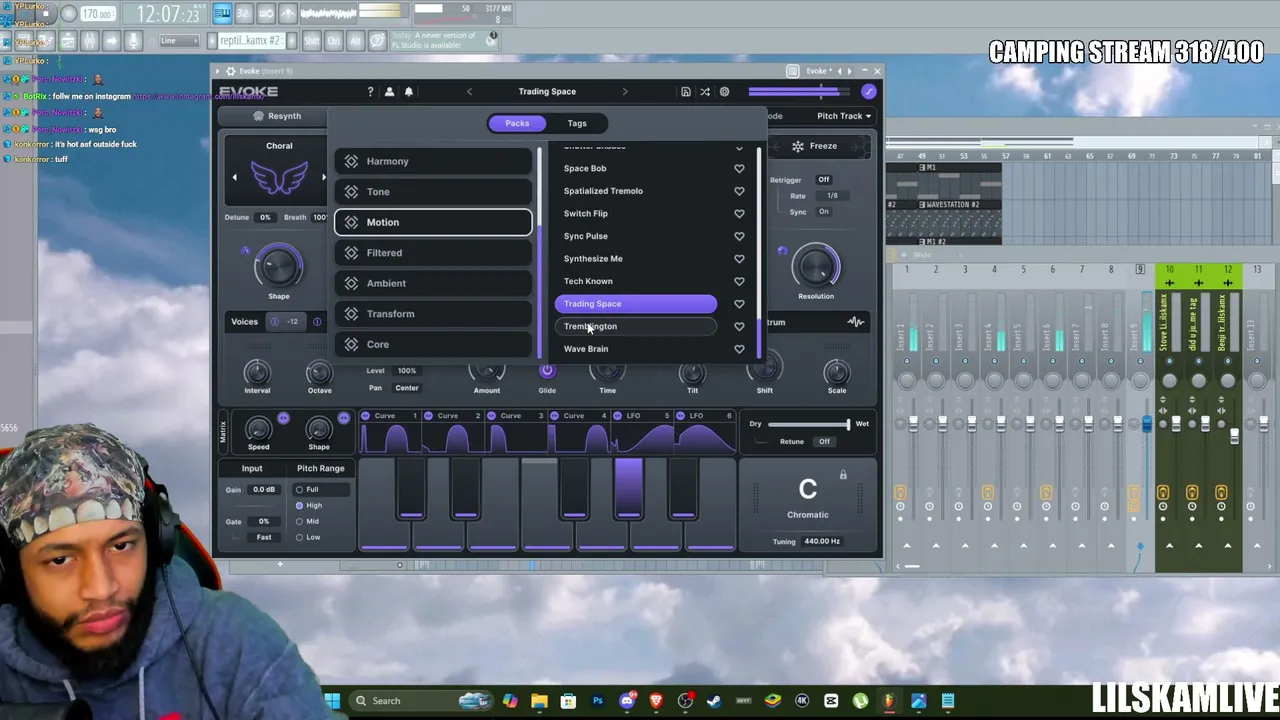Select the Filtered pack
This screenshot has width=1280, height=720.
(x=433, y=253)
